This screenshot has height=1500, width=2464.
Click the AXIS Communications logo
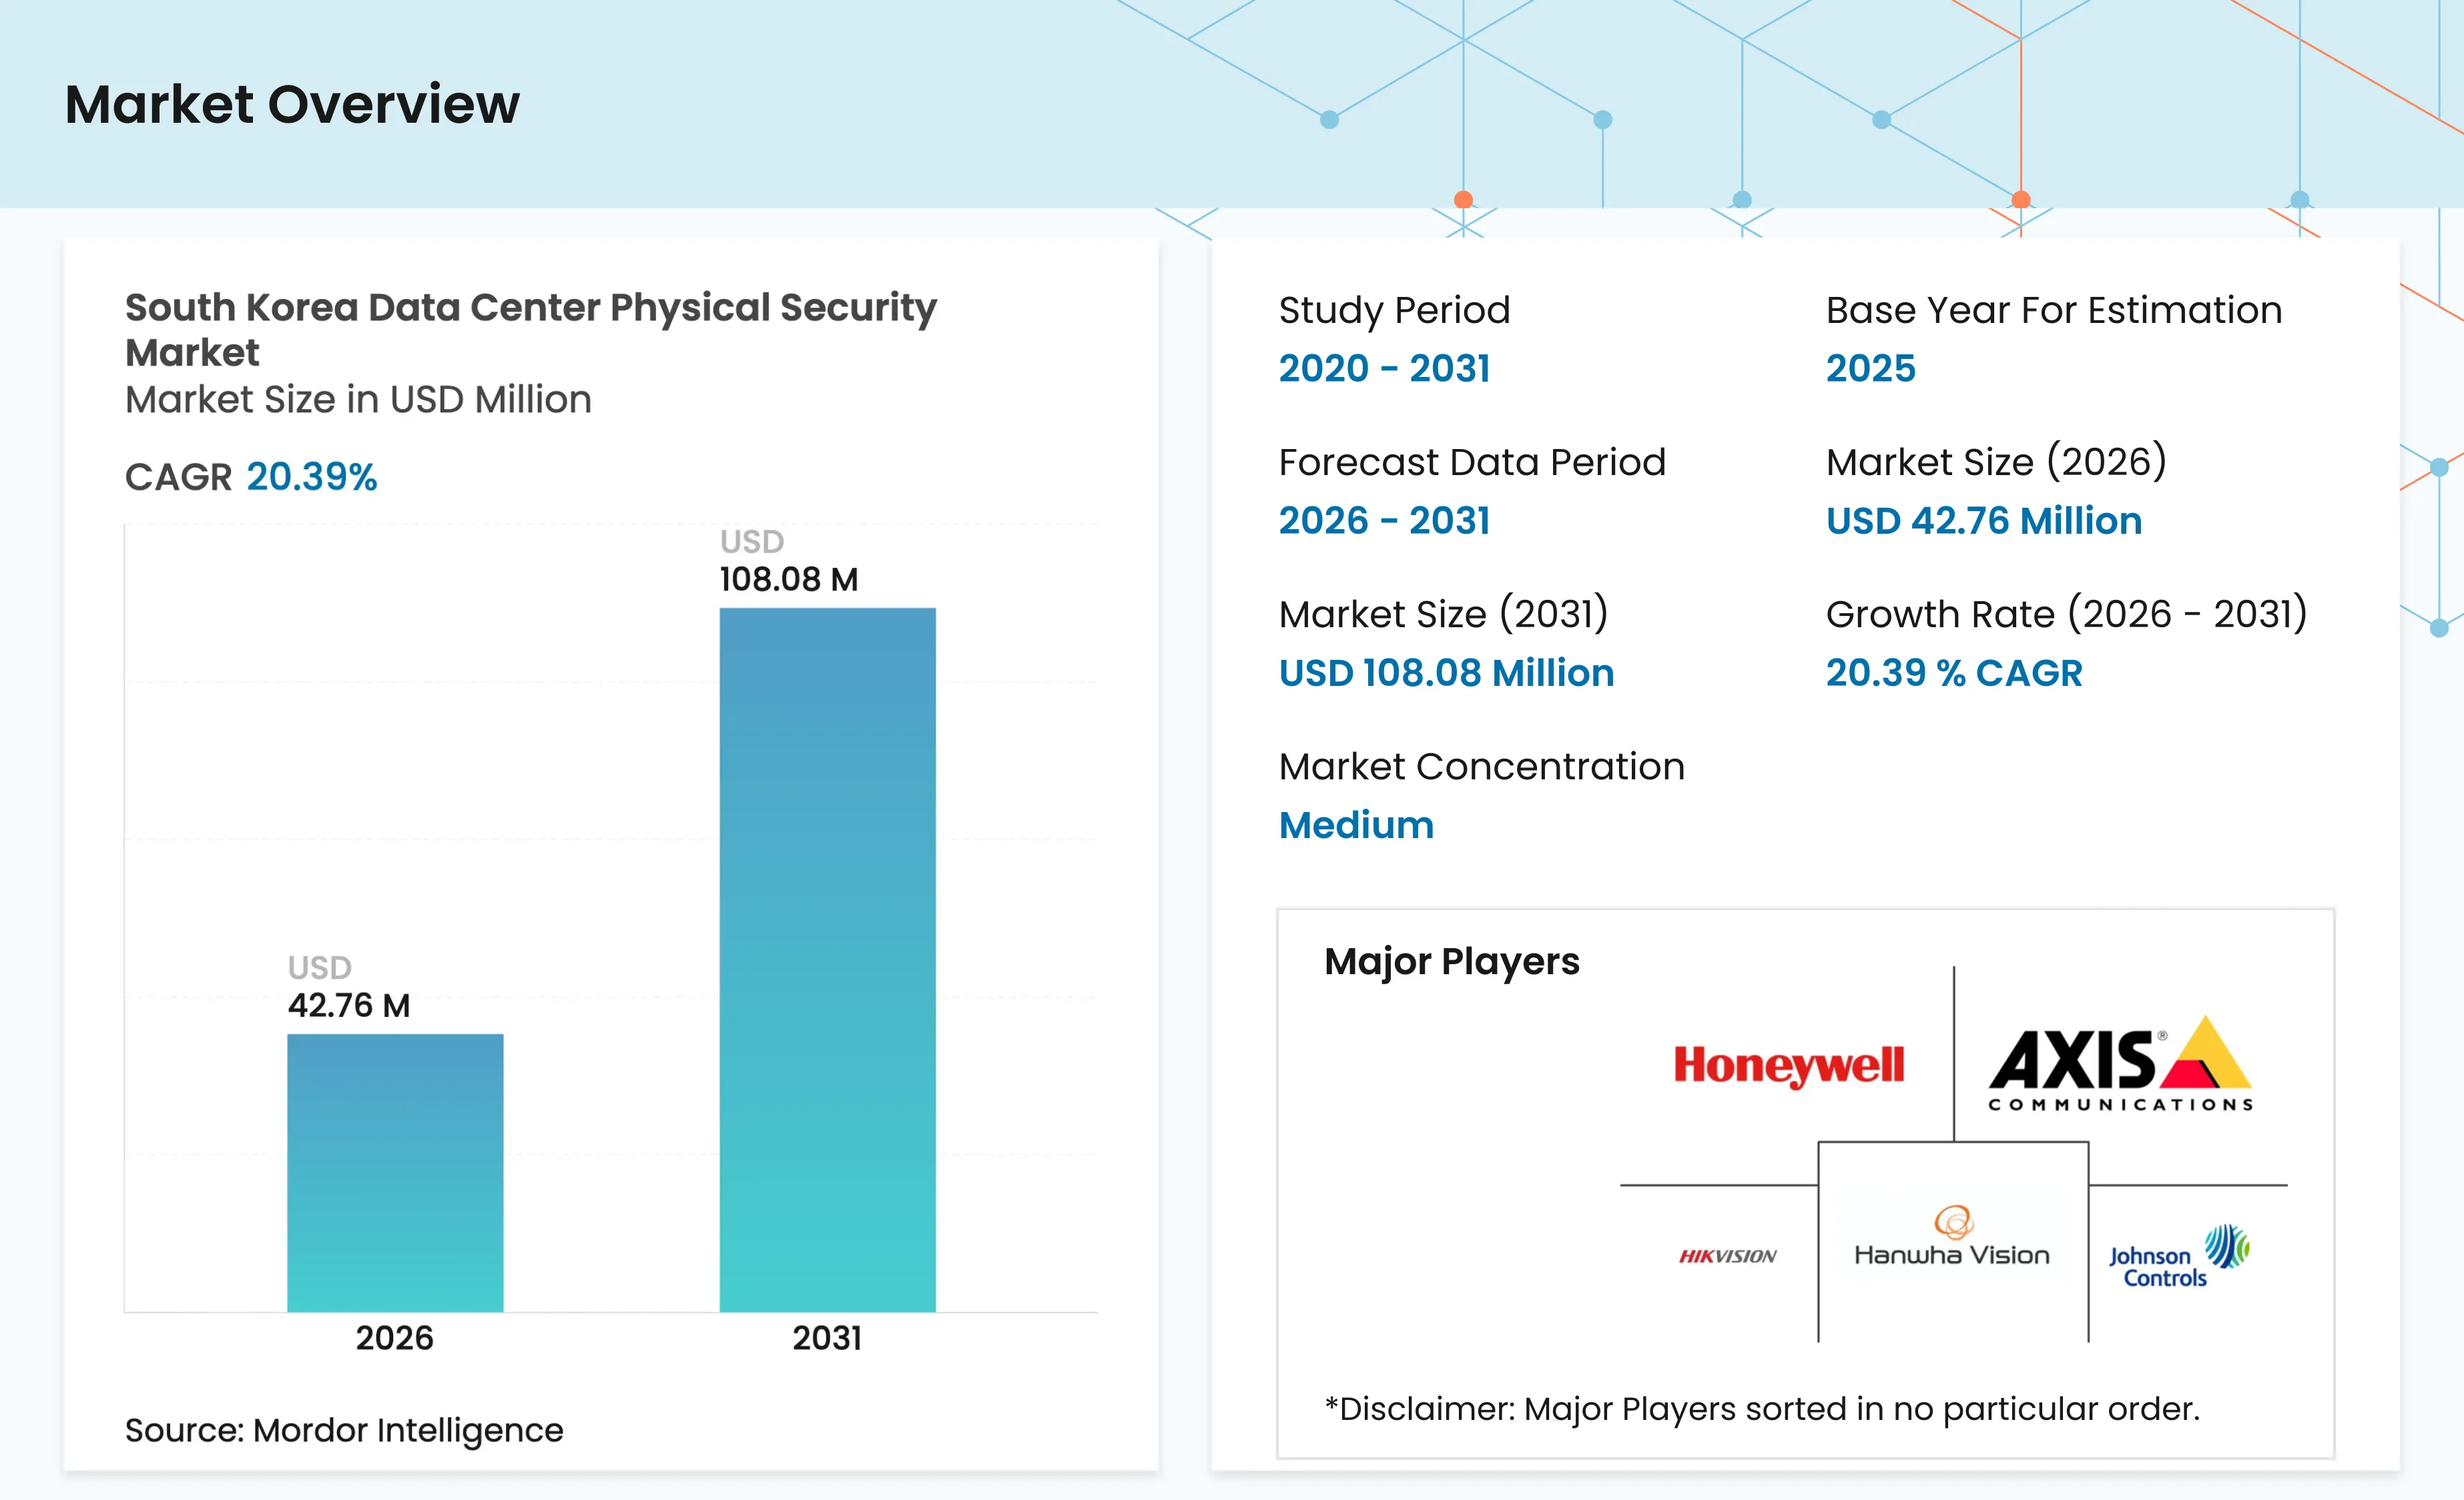tap(2120, 1064)
